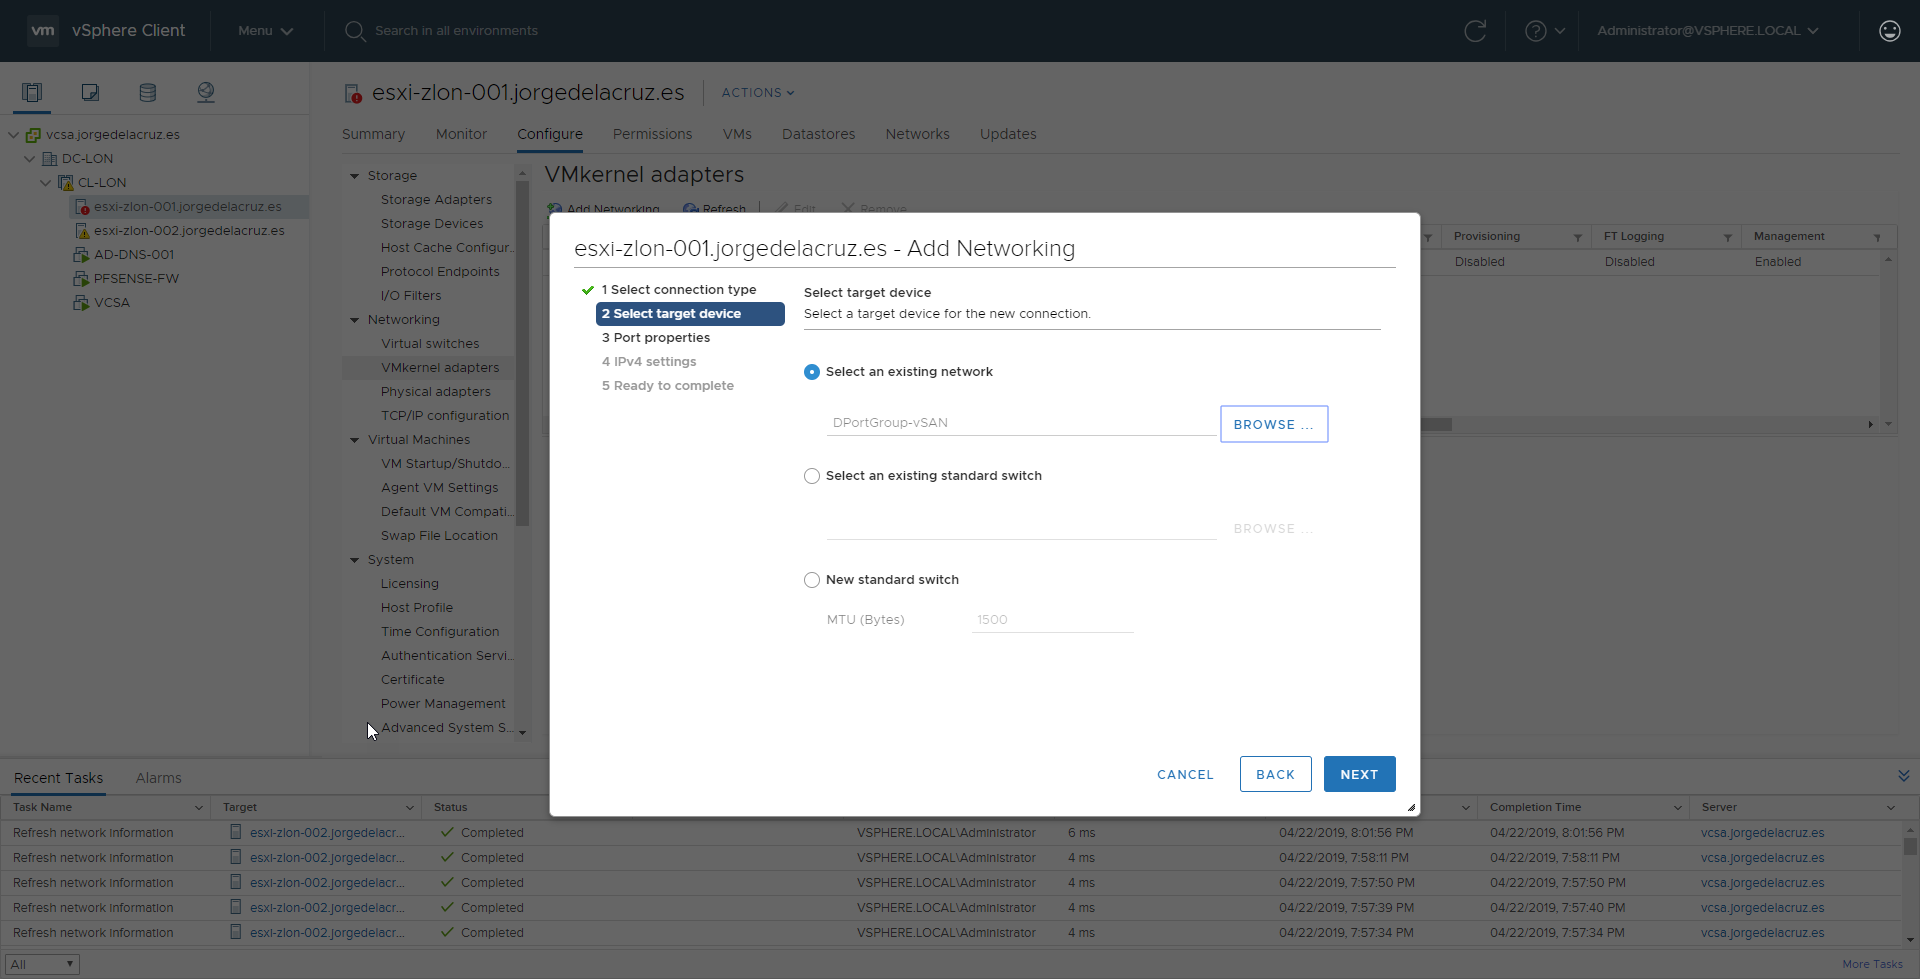Select esxi-zlon-002.jorgedelacruz.es in the inventory tree

point(189,231)
